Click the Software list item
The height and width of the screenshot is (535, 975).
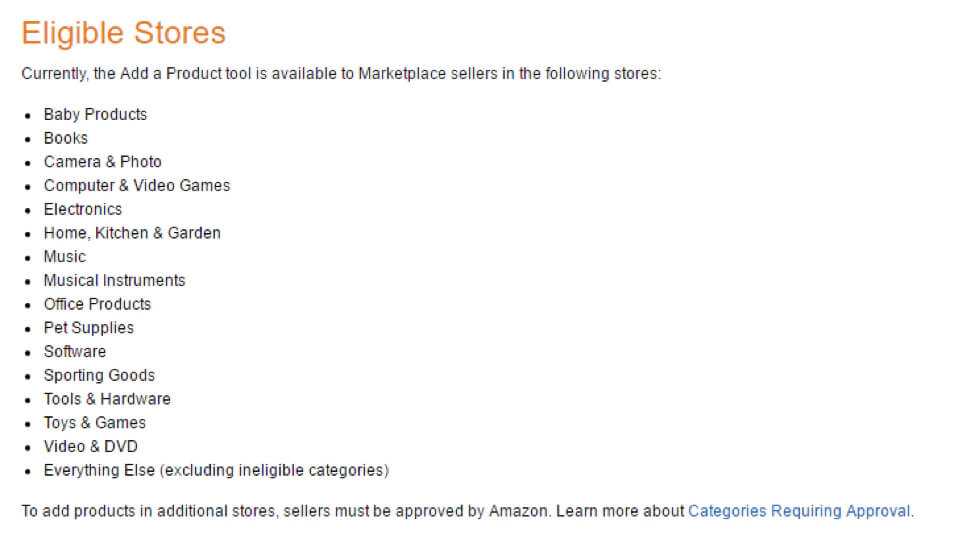tap(74, 352)
